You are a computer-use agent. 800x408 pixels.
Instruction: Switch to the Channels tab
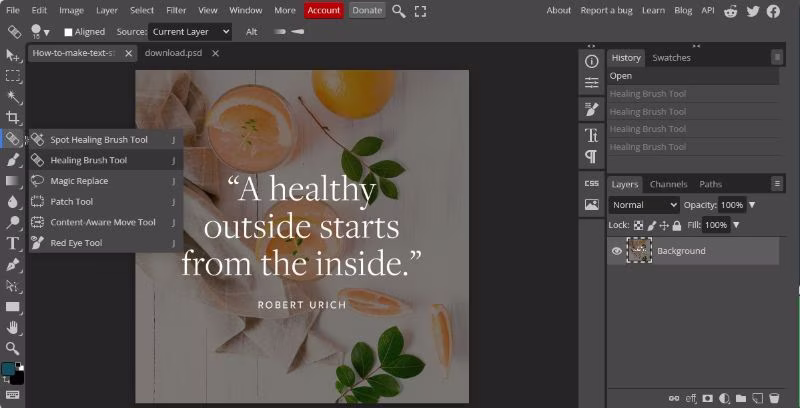[x=668, y=184]
